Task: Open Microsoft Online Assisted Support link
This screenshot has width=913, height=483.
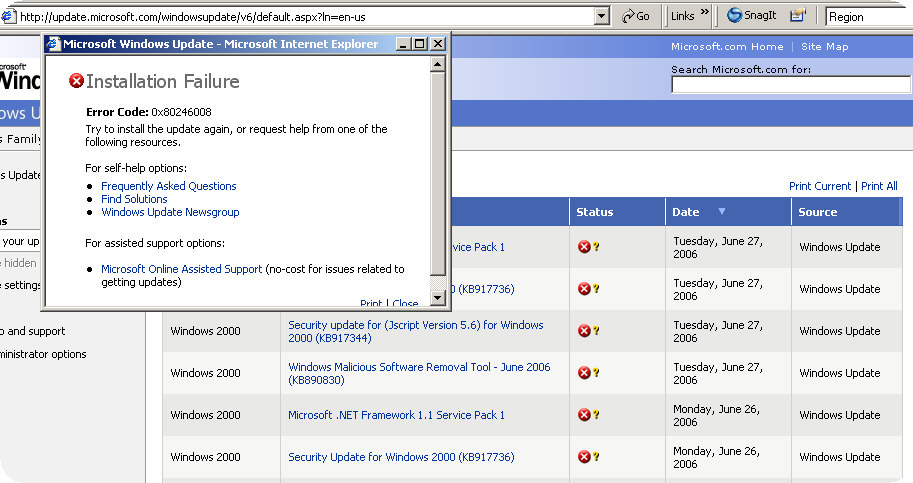Action: (x=182, y=269)
